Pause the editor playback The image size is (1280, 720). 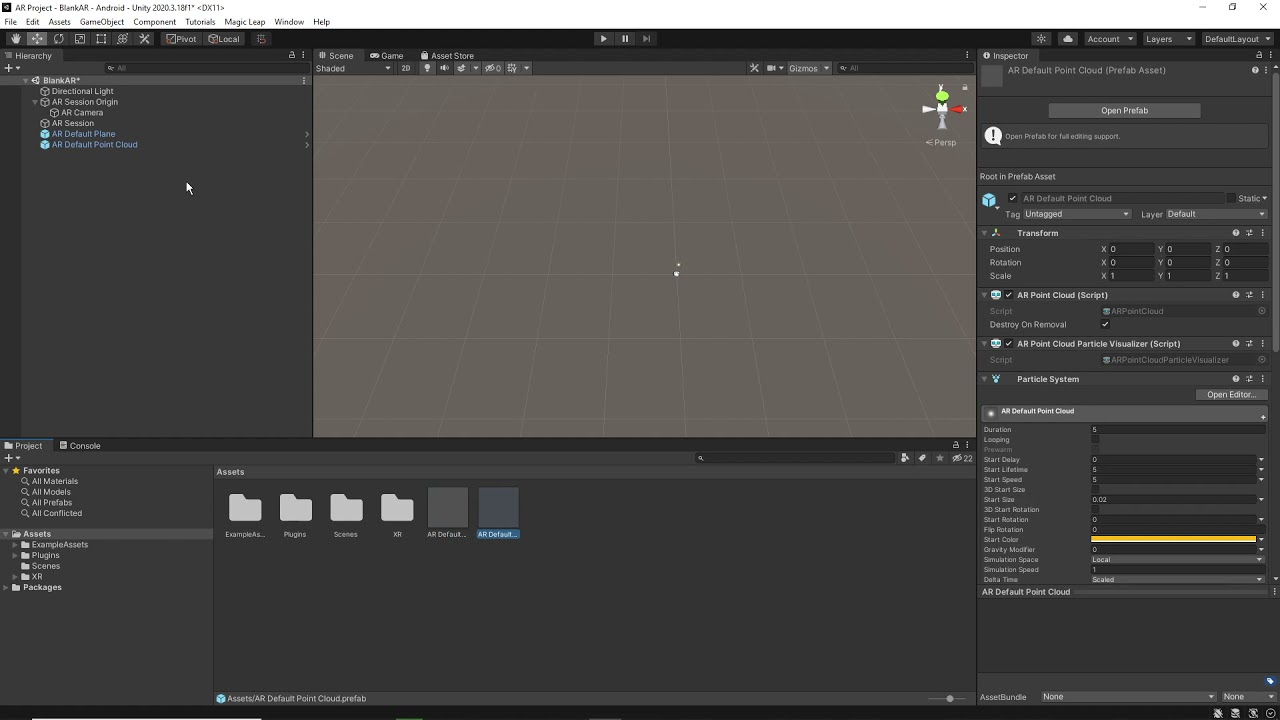[625, 39]
